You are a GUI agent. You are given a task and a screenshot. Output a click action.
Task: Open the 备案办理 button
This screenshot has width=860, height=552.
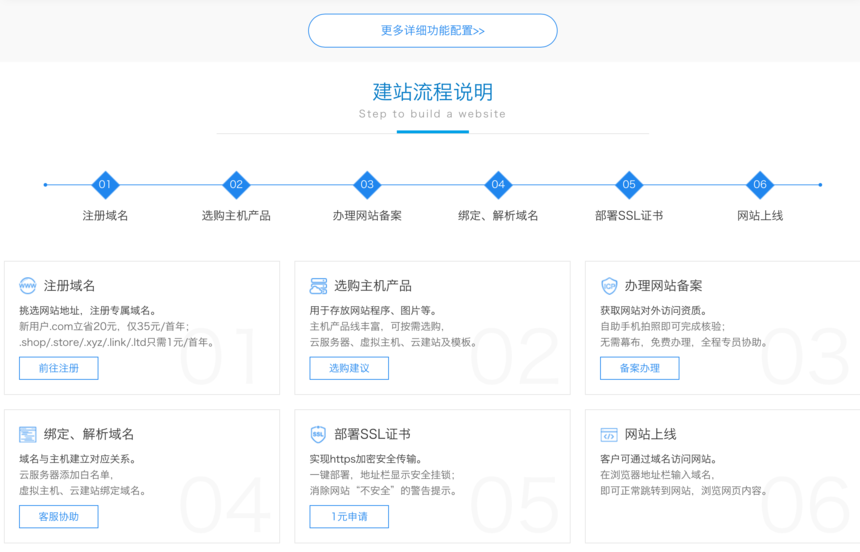[x=640, y=368]
